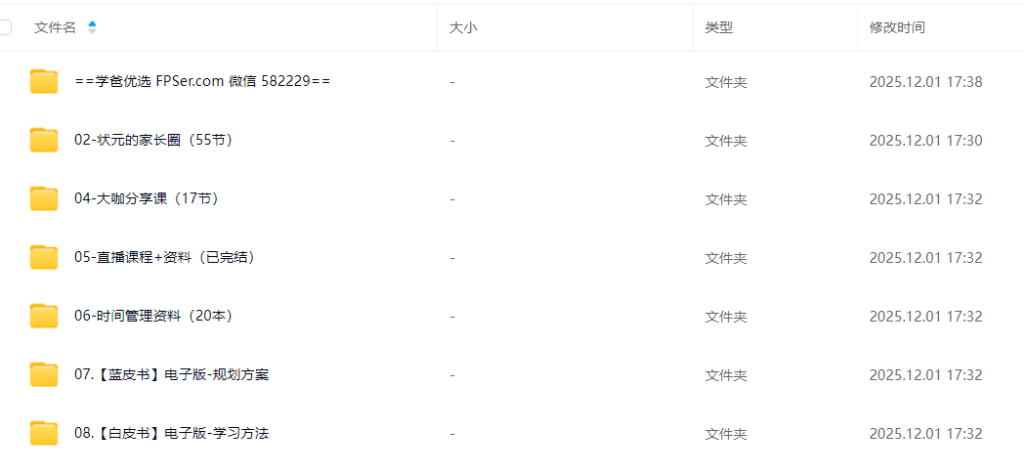Sort by the 文件名 column header
This screenshot has height=473, width=1024.
point(56,27)
